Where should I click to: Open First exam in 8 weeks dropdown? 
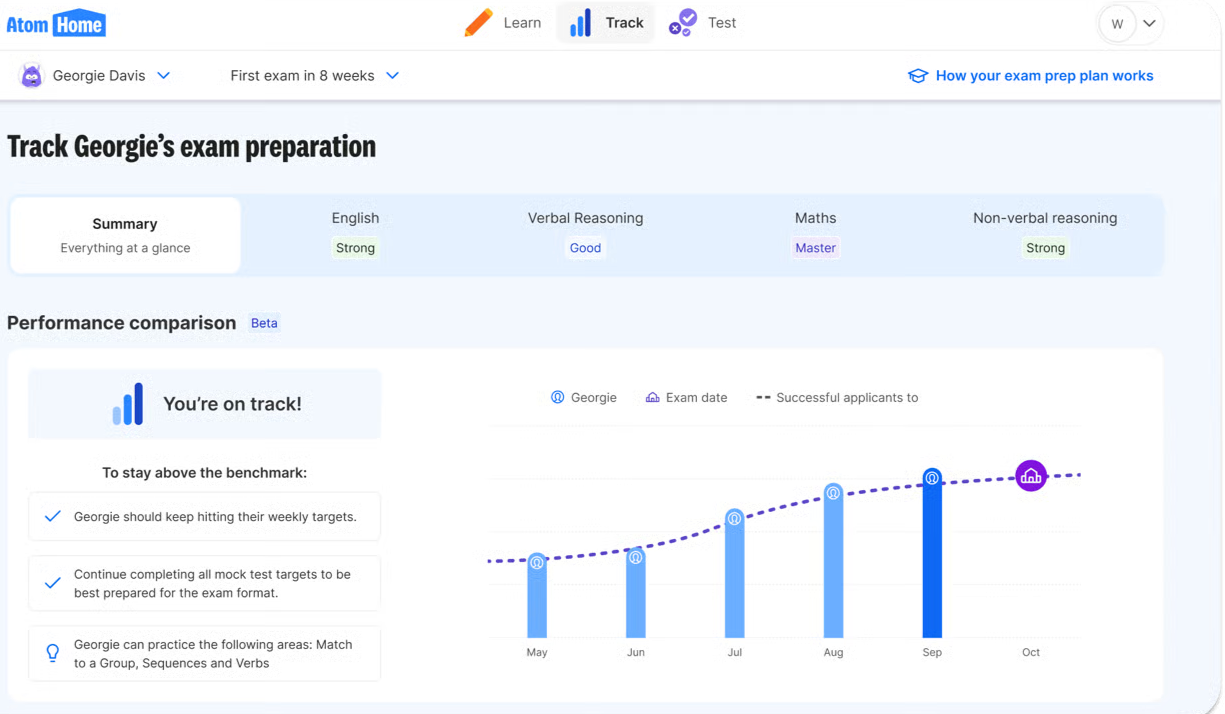(x=315, y=75)
